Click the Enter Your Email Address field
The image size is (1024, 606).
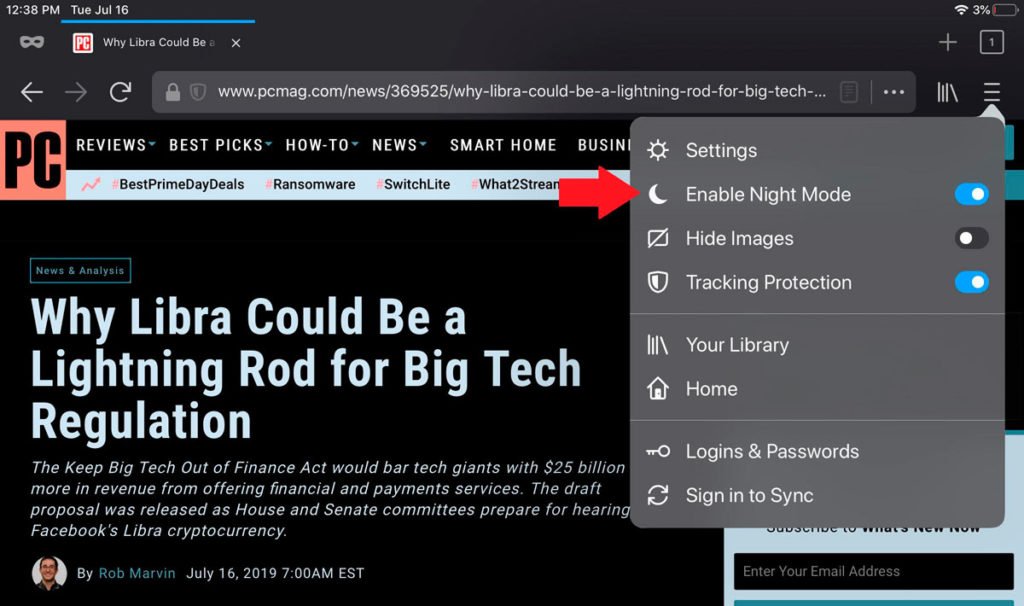point(874,571)
